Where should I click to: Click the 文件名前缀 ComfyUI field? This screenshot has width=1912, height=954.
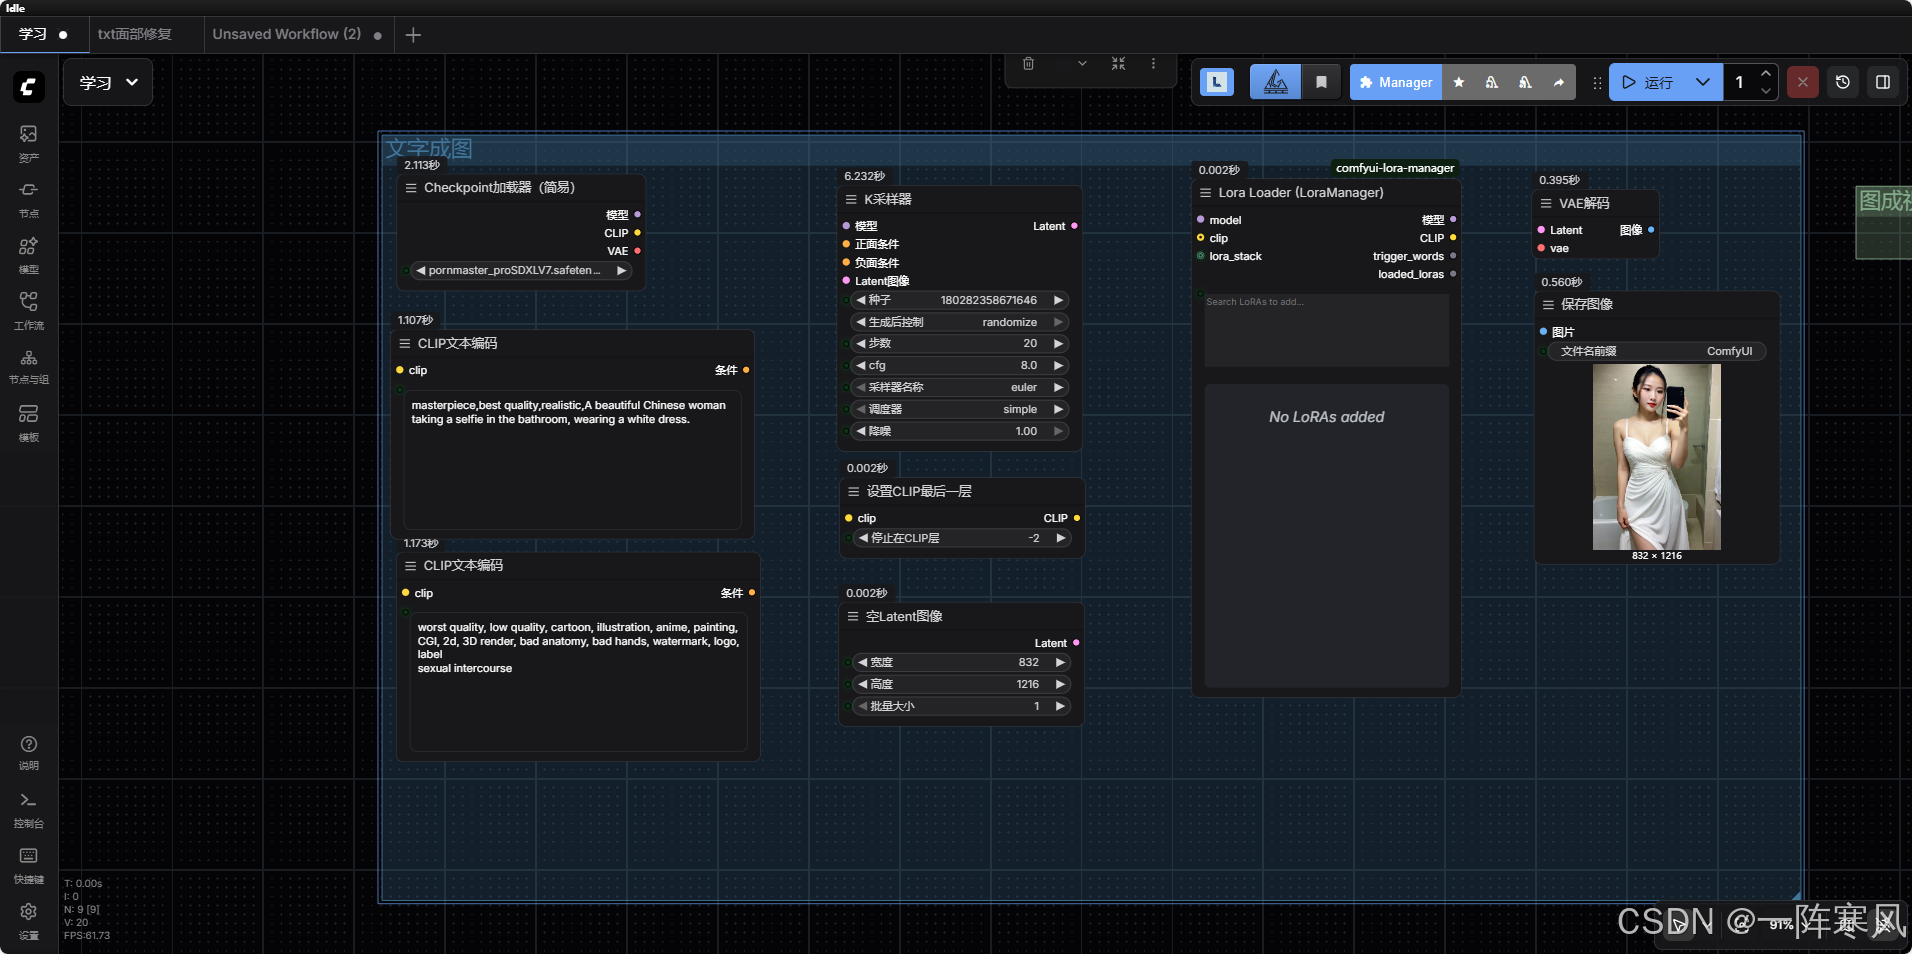pyautogui.click(x=1656, y=351)
